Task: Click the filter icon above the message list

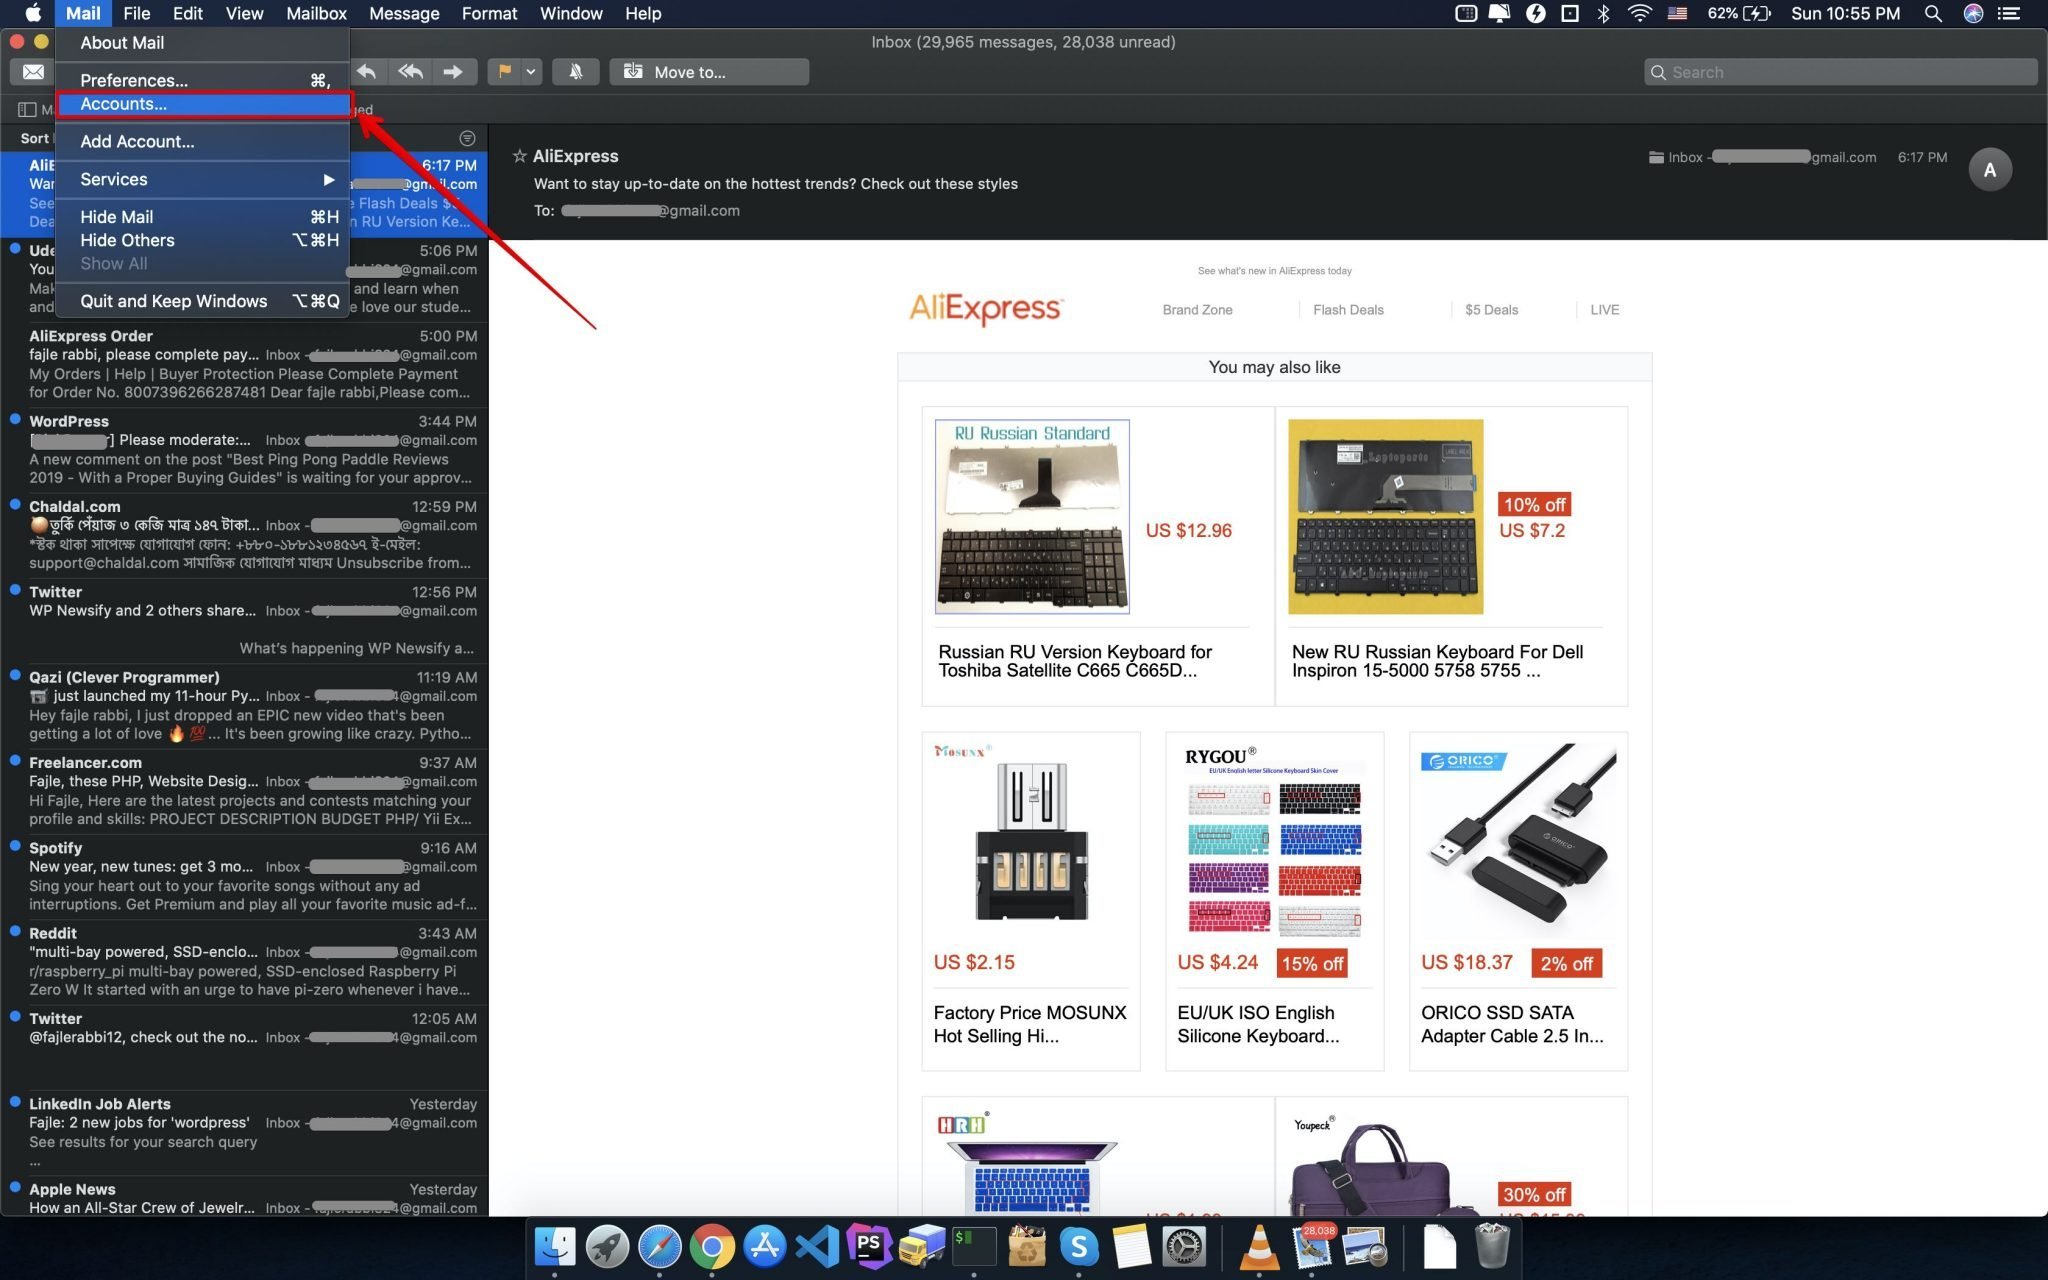Action: coord(467,138)
